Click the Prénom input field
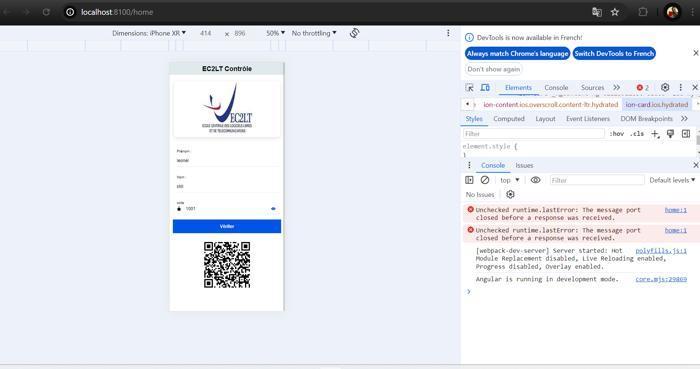 tap(227, 160)
